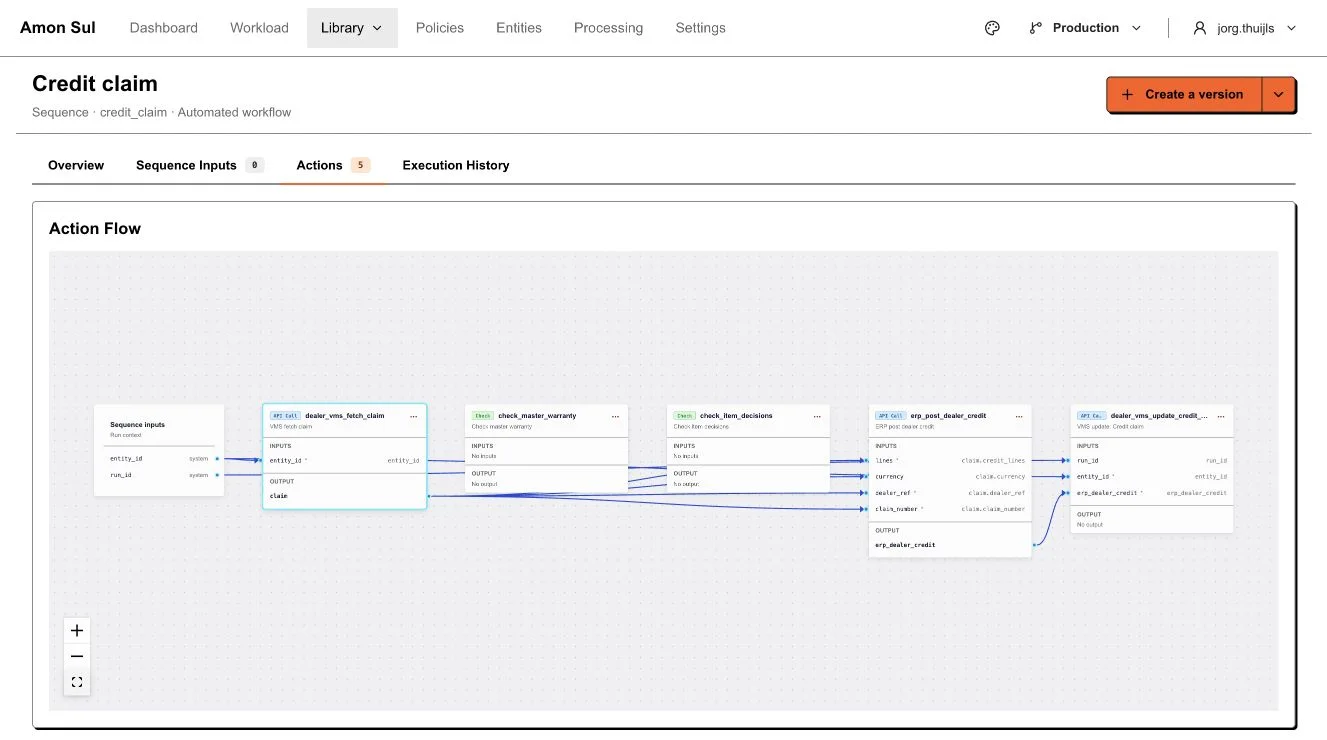1327x740 pixels.
Task: Fit the action flow to view
Action: pyautogui.click(x=77, y=682)
